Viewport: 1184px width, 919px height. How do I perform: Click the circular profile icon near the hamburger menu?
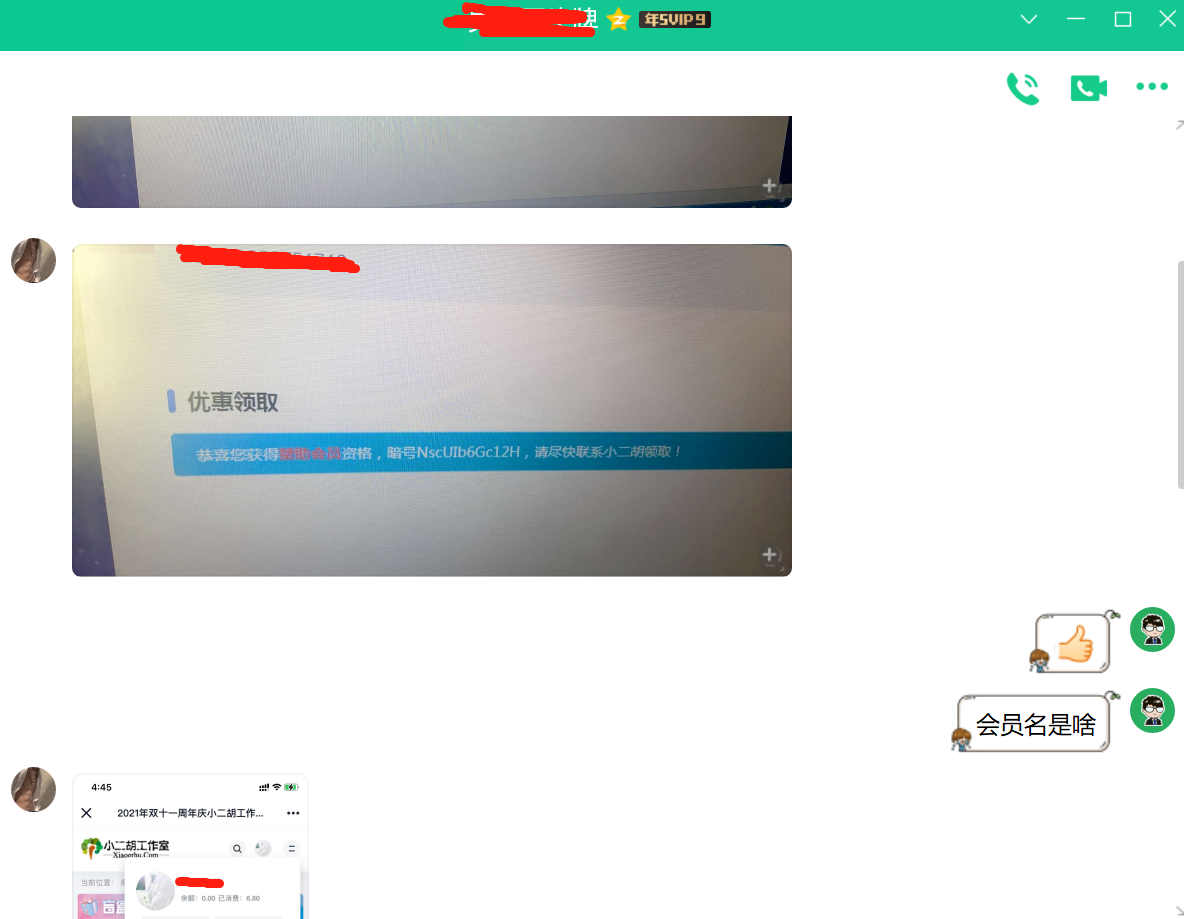[262, 849]
